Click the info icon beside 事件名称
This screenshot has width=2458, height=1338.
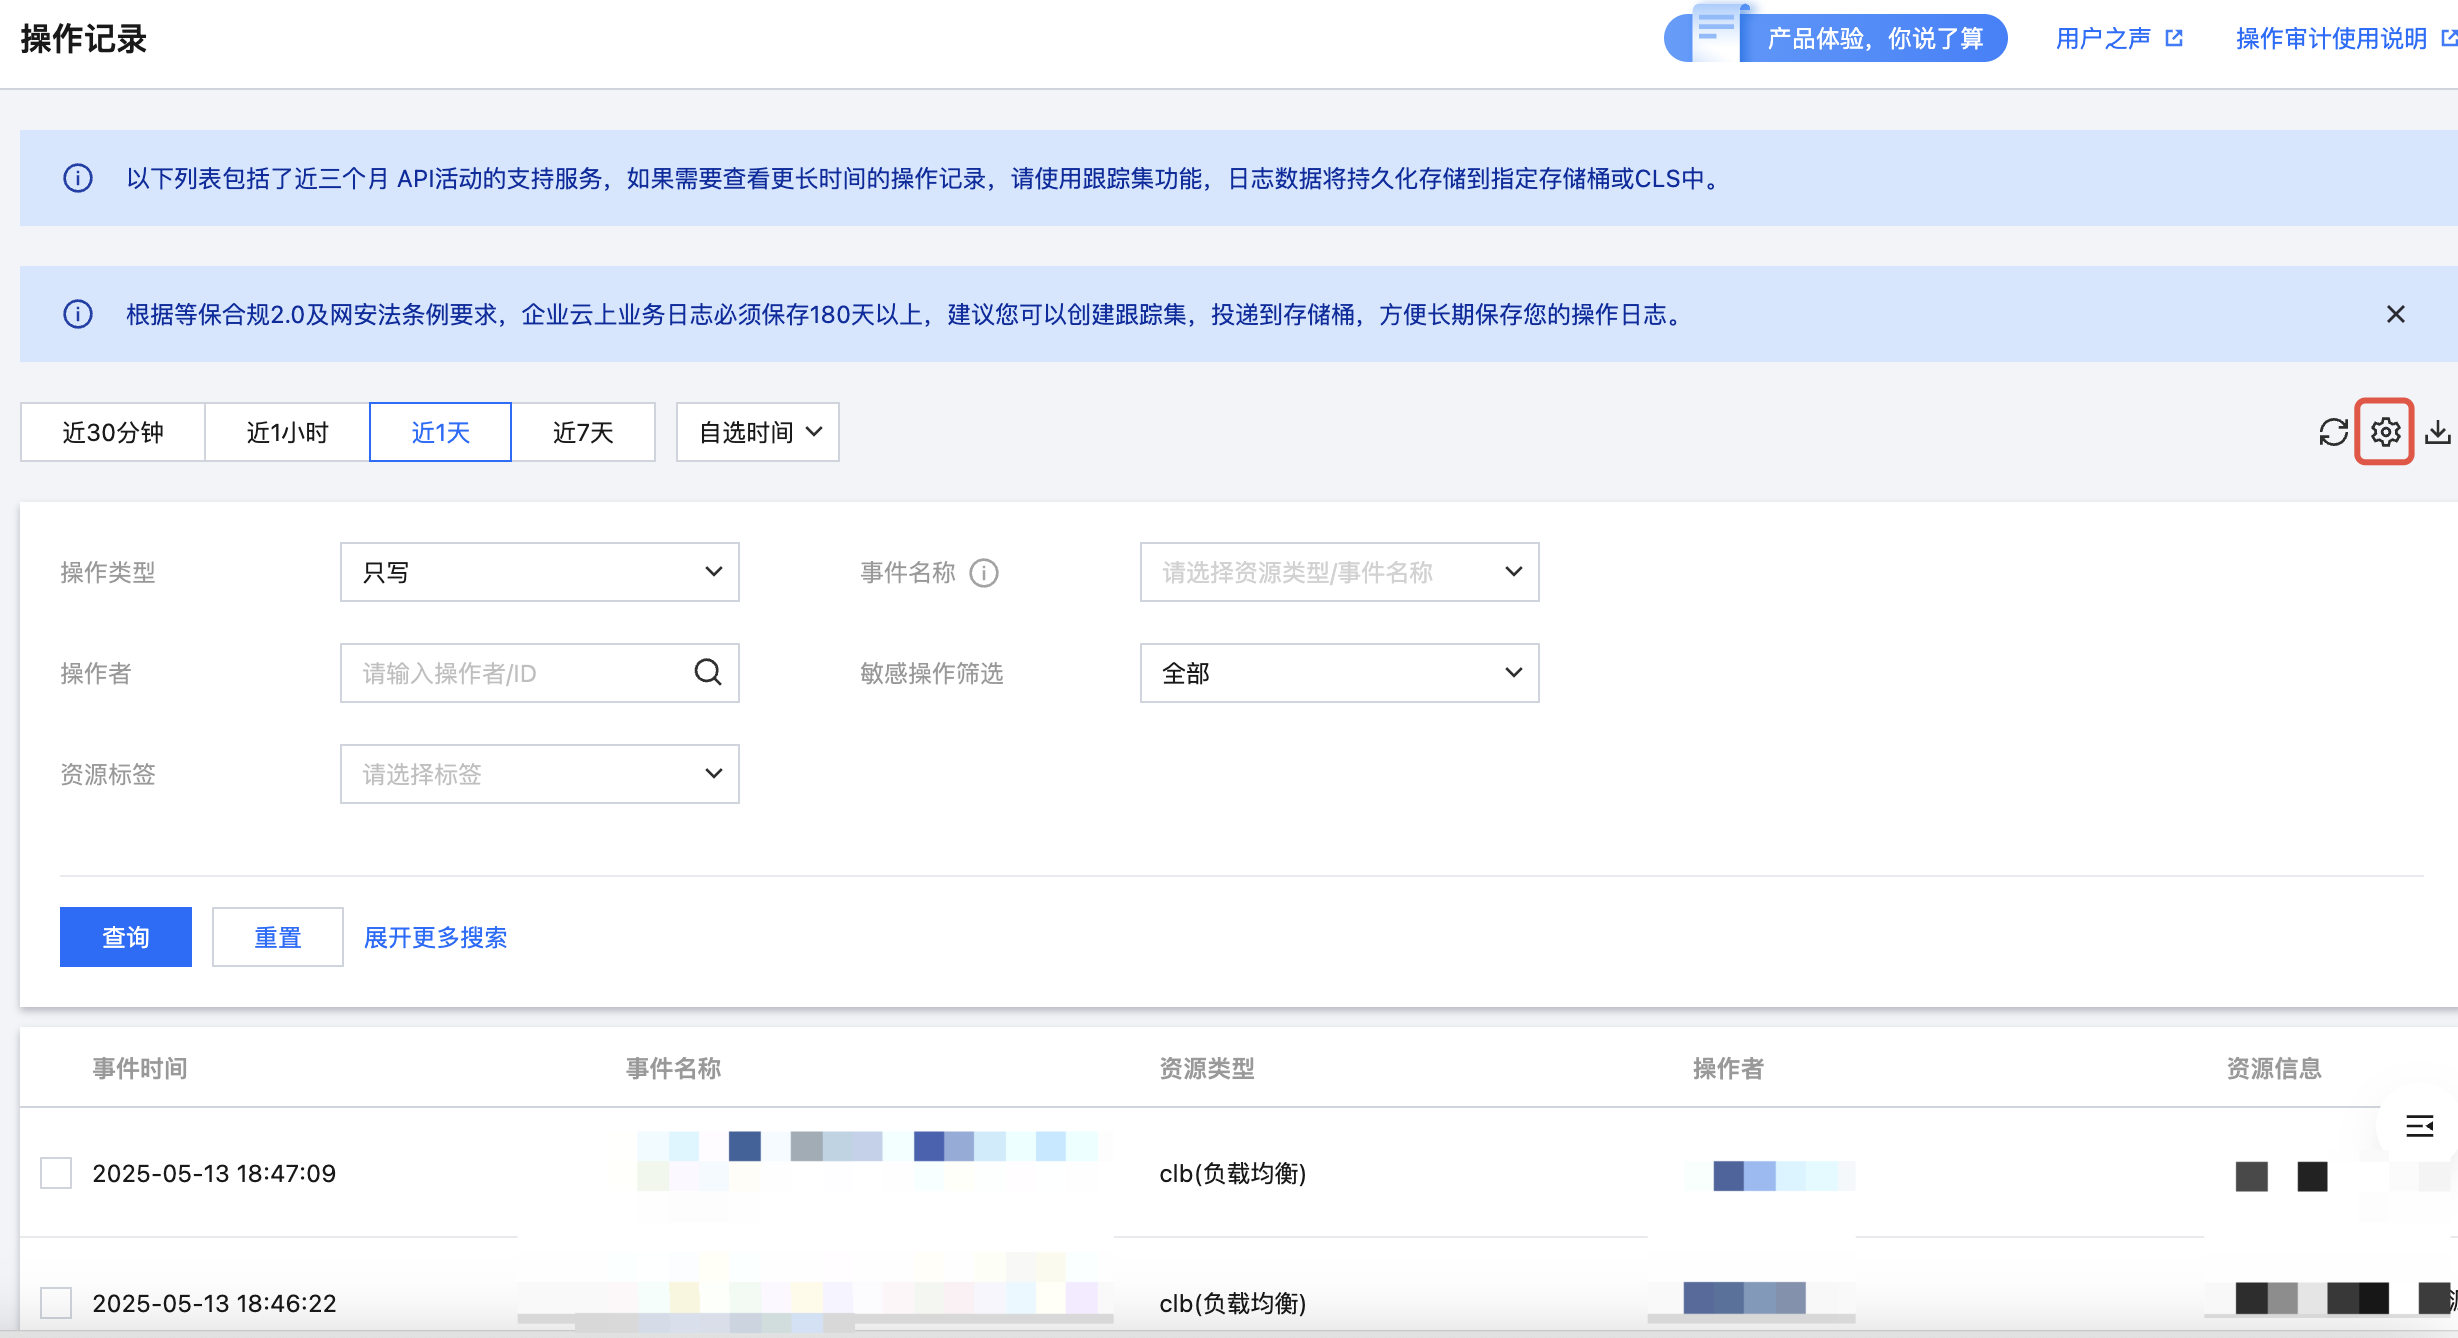tap(984, 573)
